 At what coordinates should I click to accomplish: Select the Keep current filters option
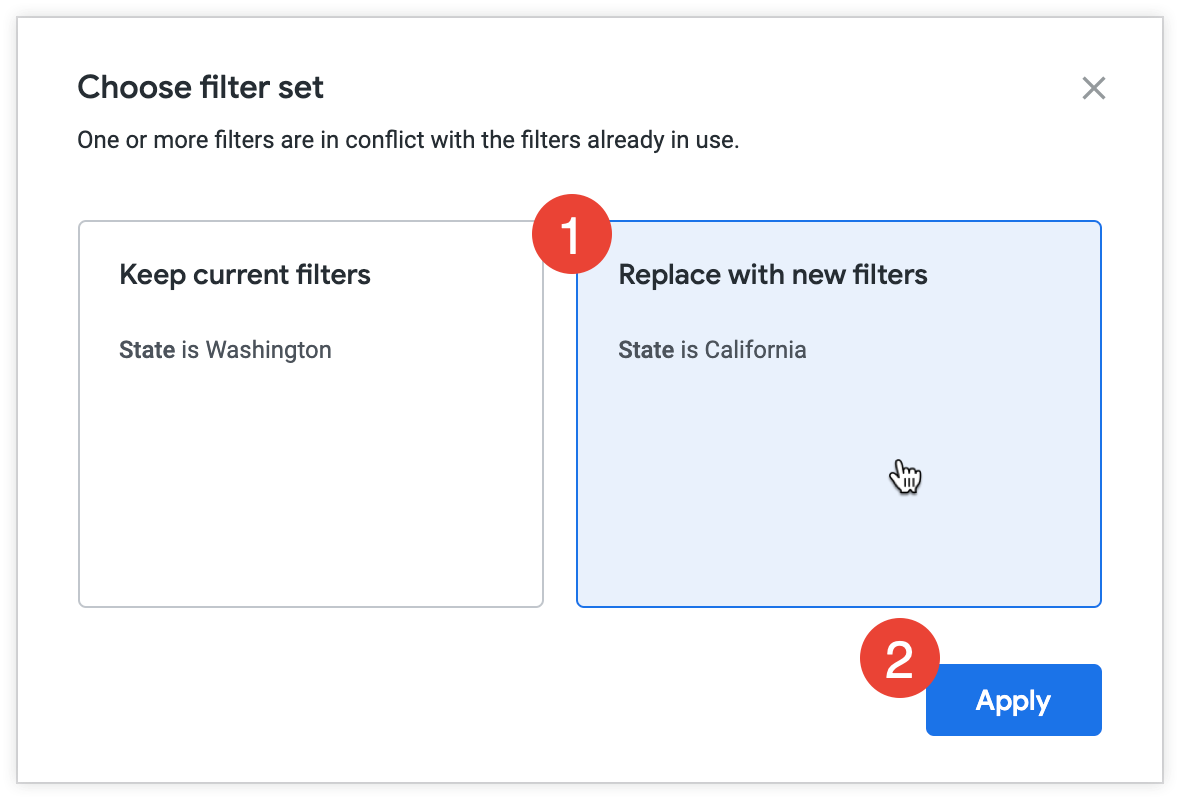(x=310, y=413)
